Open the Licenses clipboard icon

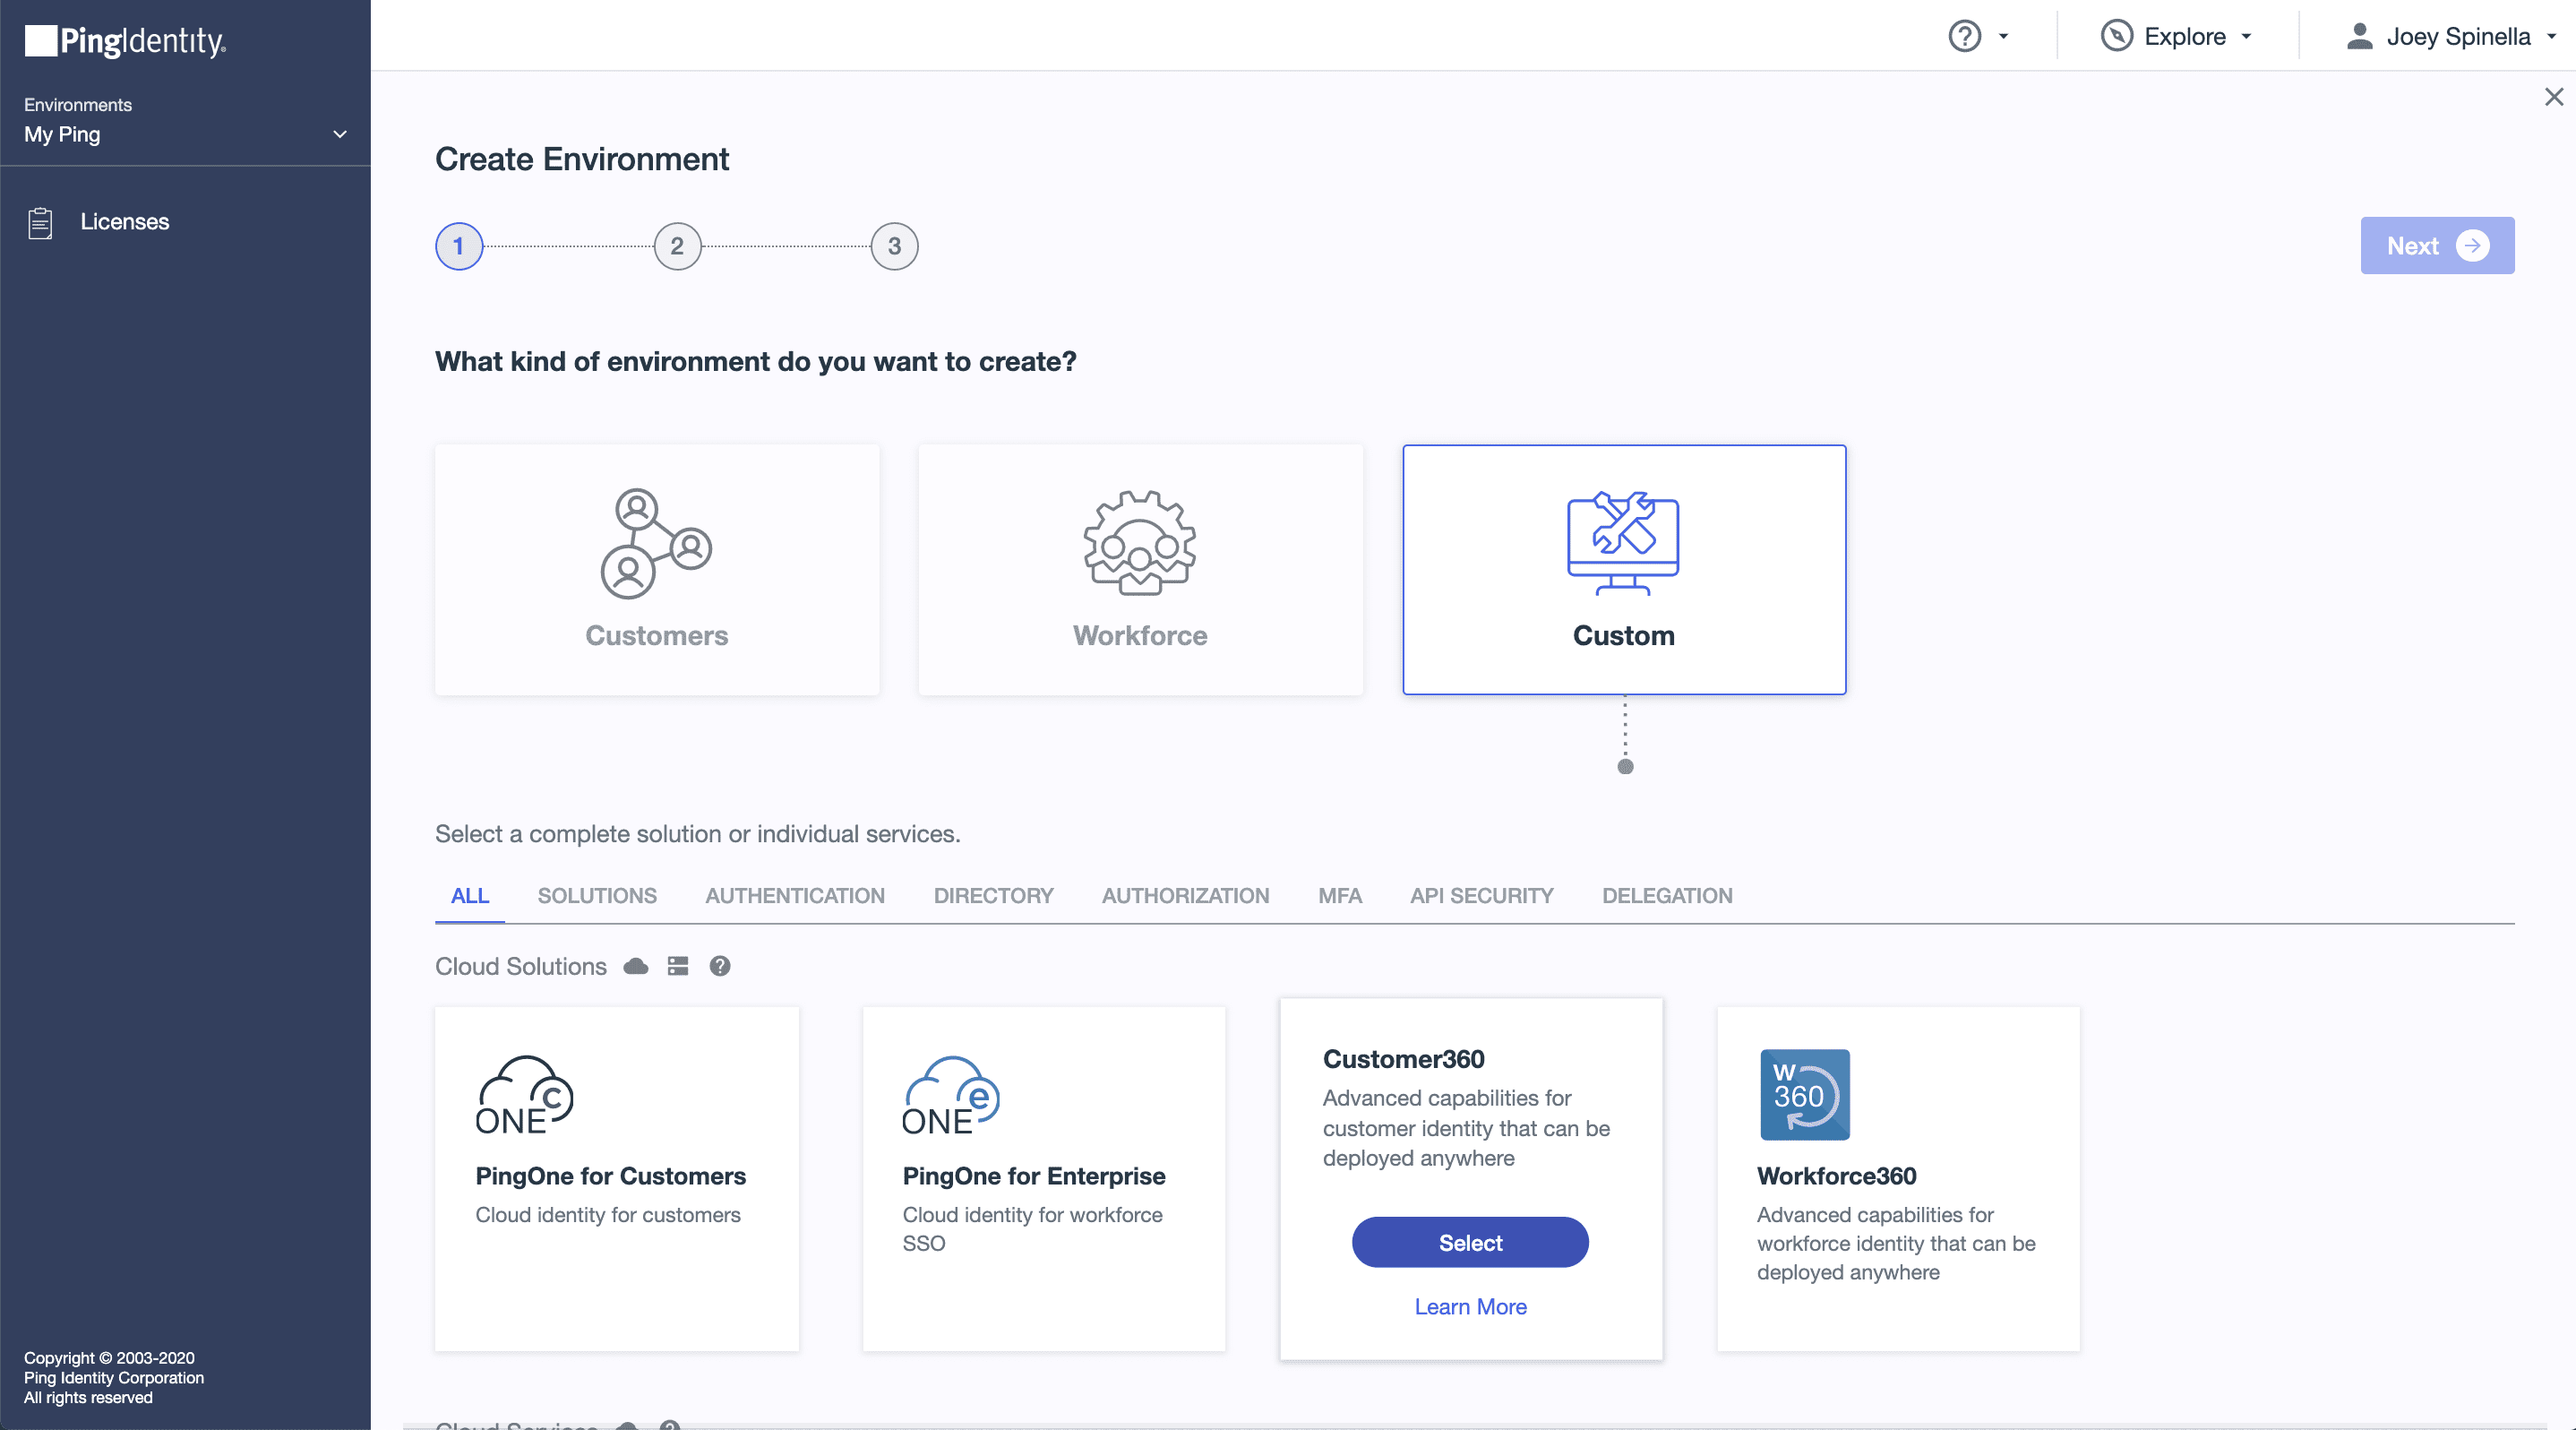pyautogui.click(x=40, y=222)
